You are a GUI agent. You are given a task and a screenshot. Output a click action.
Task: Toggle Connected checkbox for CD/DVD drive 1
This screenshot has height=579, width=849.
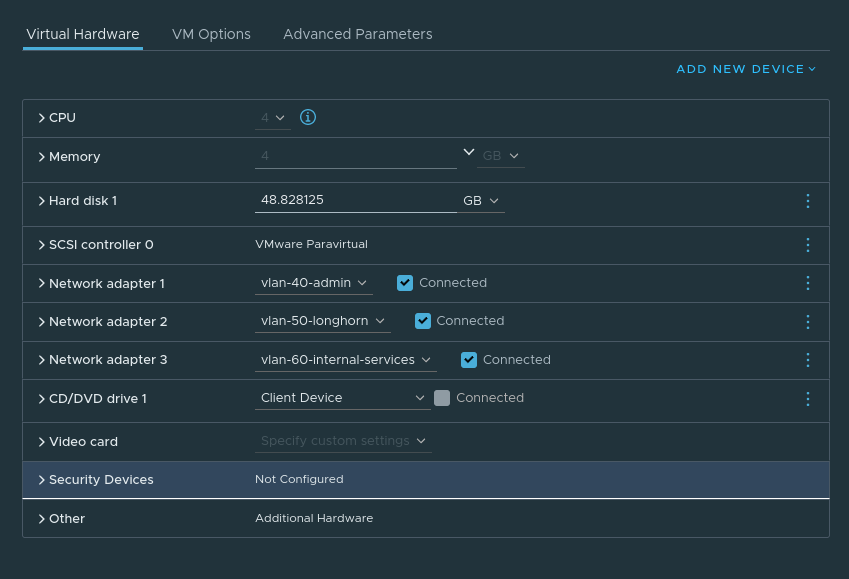coord(441,398)
